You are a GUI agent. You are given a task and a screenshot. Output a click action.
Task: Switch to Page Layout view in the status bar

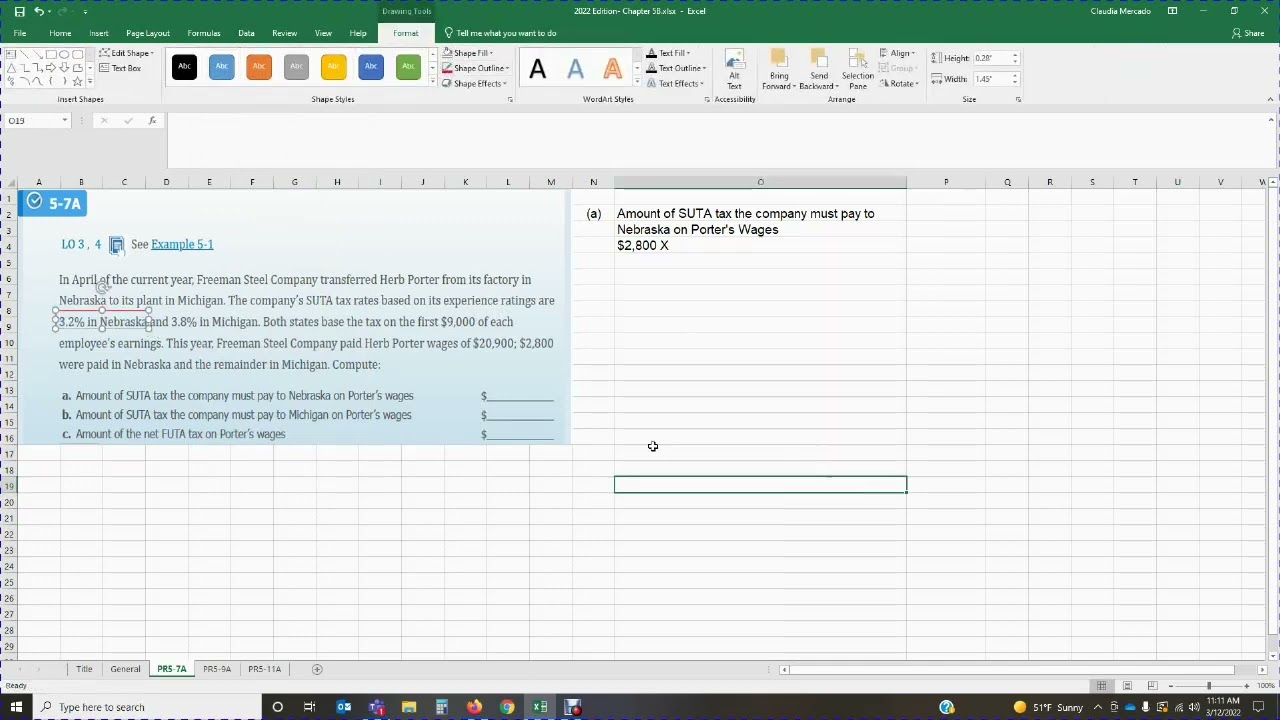click(1127, 686)
